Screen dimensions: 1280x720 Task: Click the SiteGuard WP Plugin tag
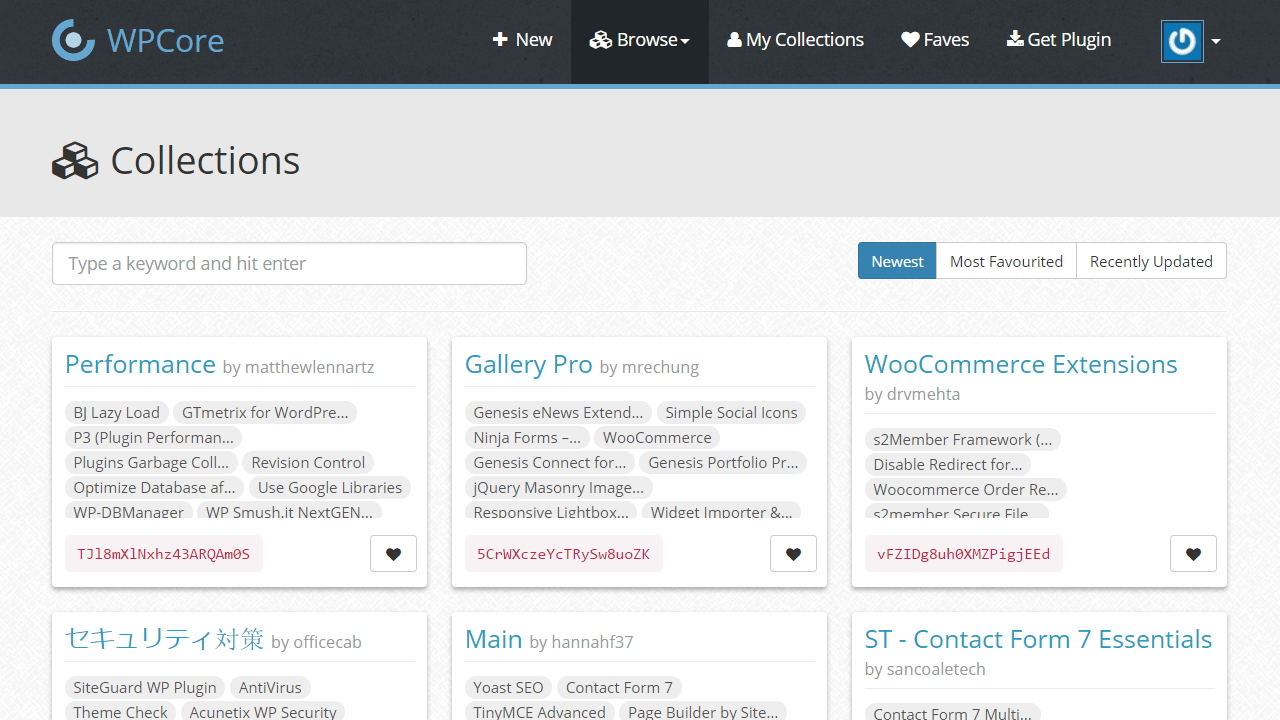point(145,687)
